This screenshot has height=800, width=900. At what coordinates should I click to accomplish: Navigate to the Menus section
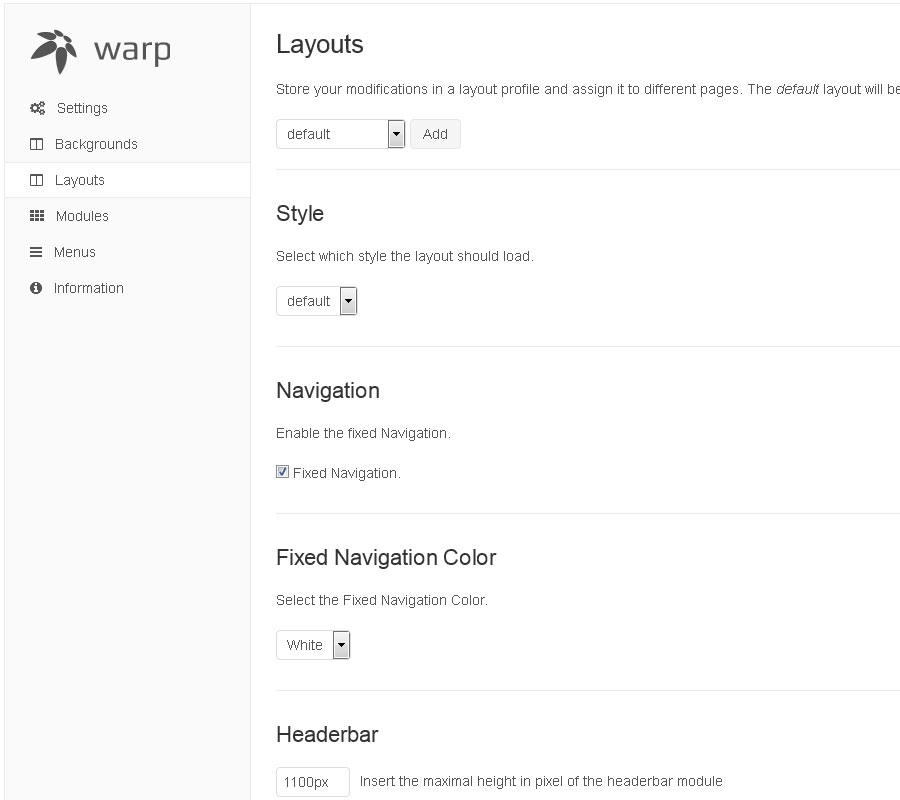pos(75,252)
